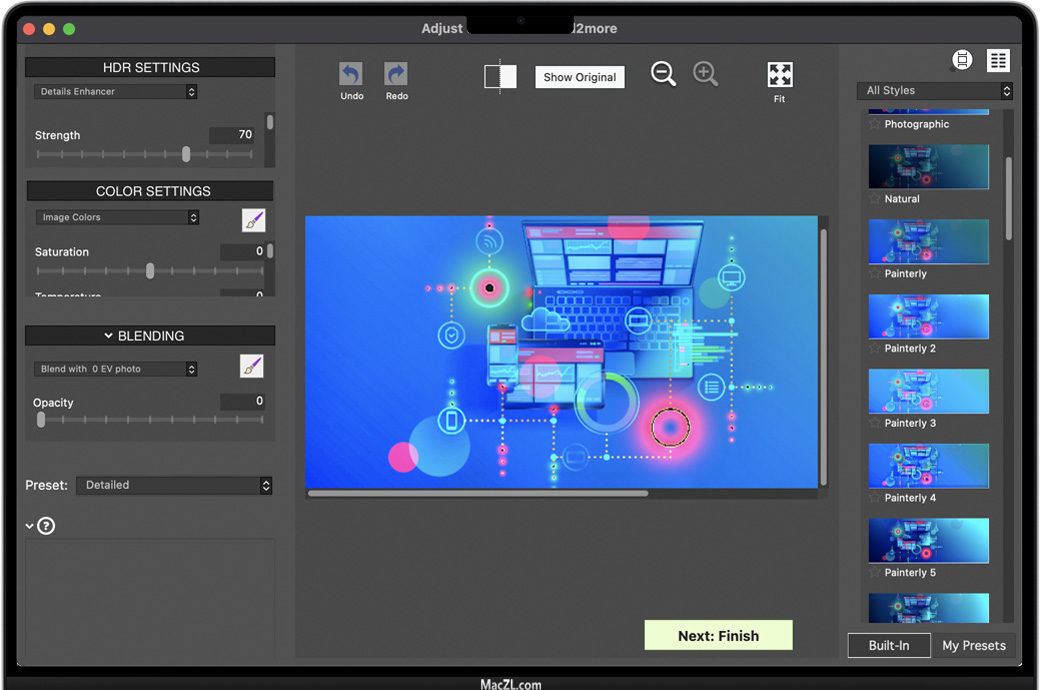Open brush tool in Color Settings
Viewport: 1040px width, 690px height.
(253, 220)
